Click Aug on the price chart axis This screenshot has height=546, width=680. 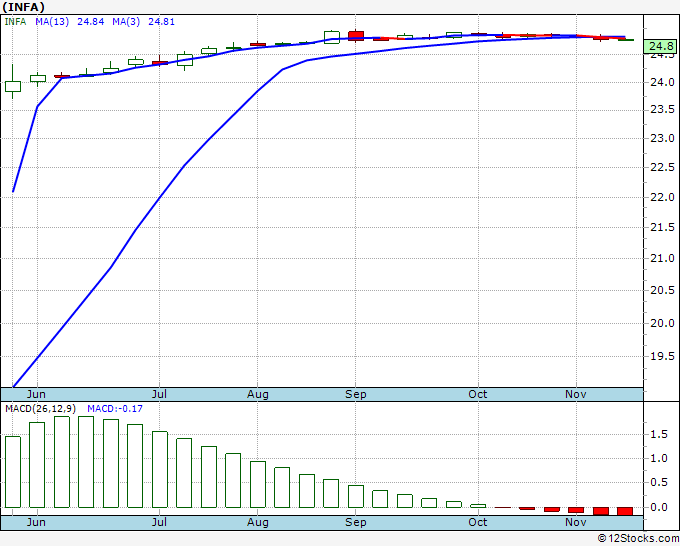(x=258, y=394)
